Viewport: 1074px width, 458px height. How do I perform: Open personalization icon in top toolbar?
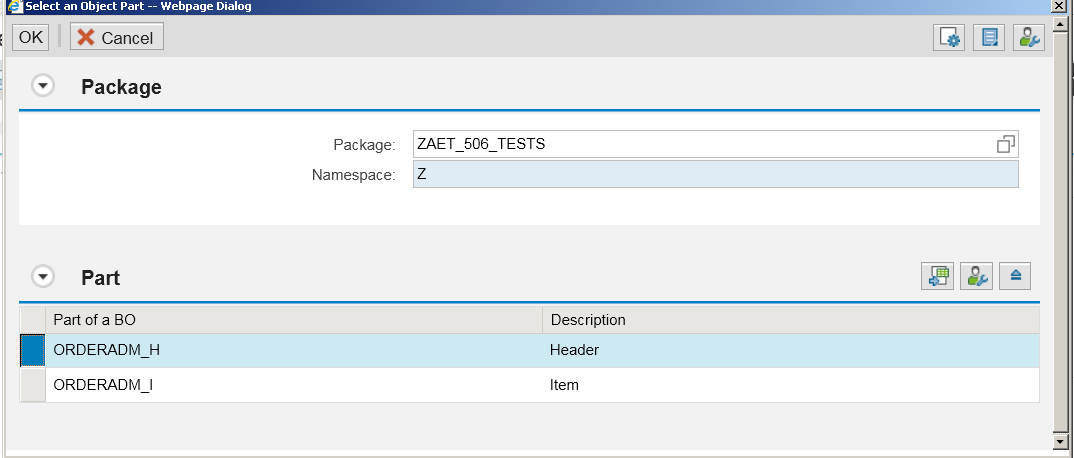[1029, 37]
